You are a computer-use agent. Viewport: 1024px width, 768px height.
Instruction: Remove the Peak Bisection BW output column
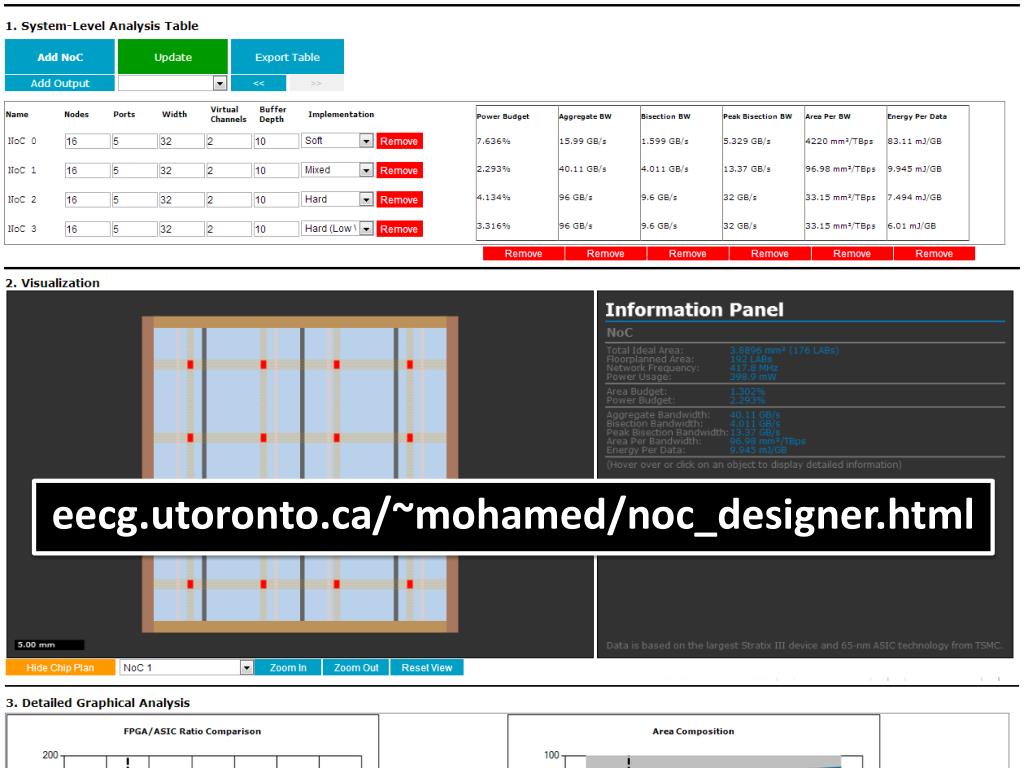tap(770, 253)
